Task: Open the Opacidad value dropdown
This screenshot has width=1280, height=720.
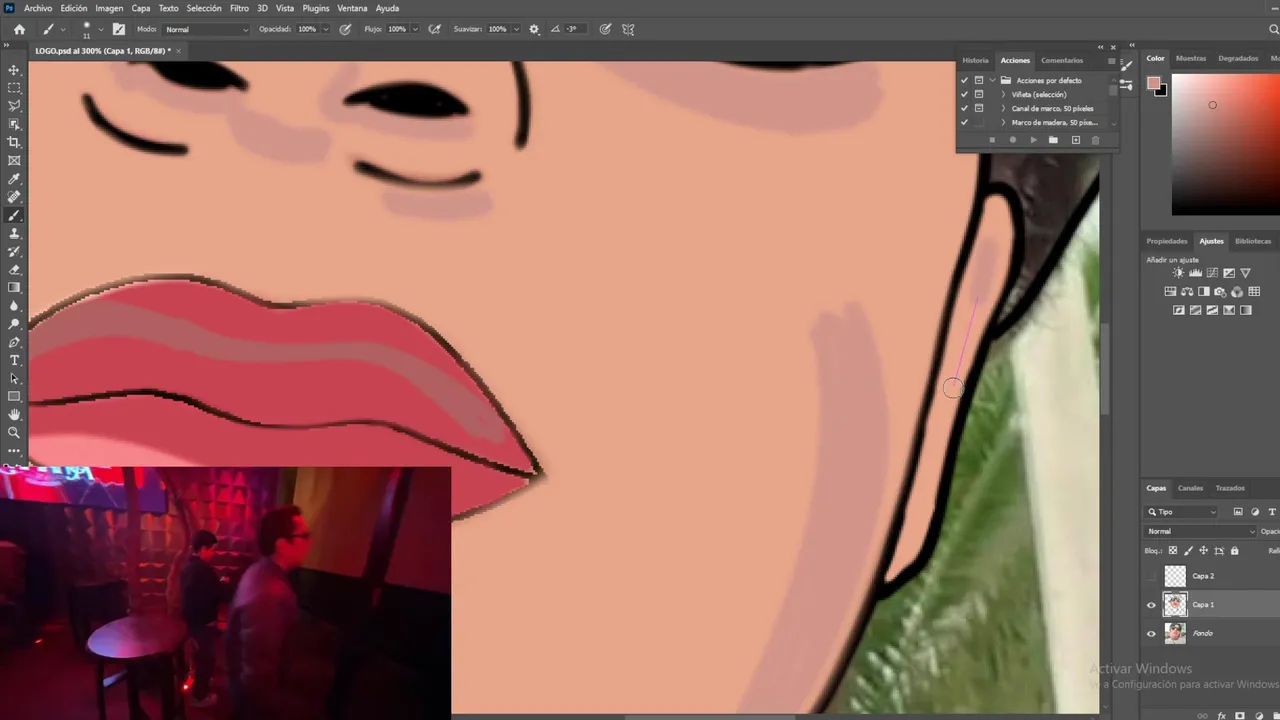Action: (325, 29)
